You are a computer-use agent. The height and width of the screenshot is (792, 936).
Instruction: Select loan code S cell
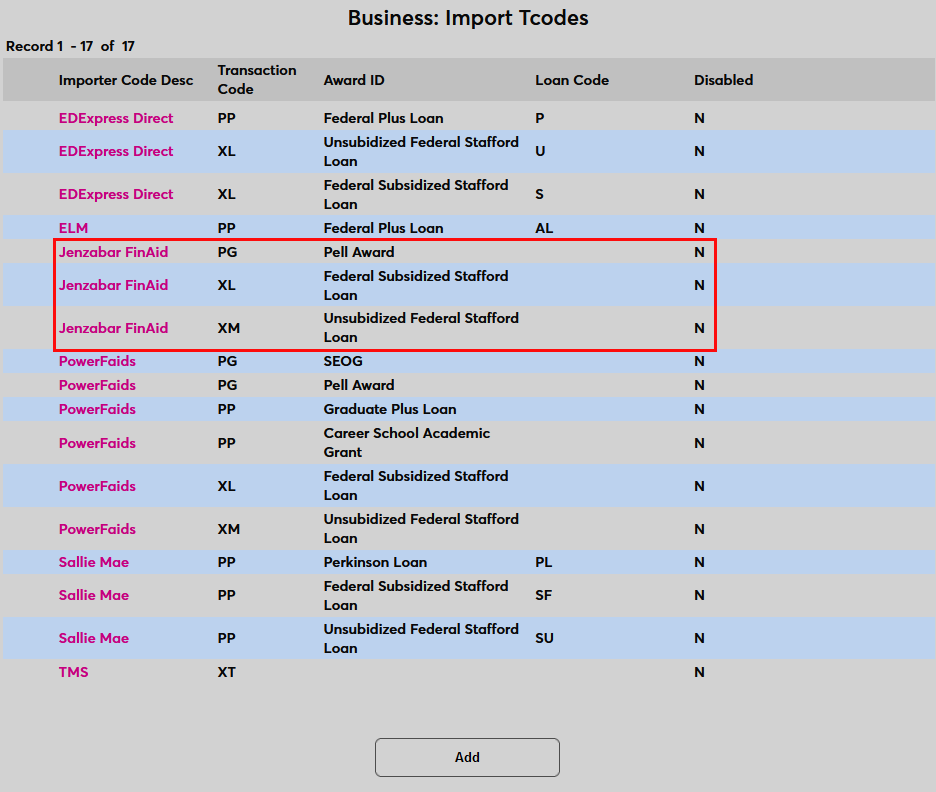click(539, 194)
